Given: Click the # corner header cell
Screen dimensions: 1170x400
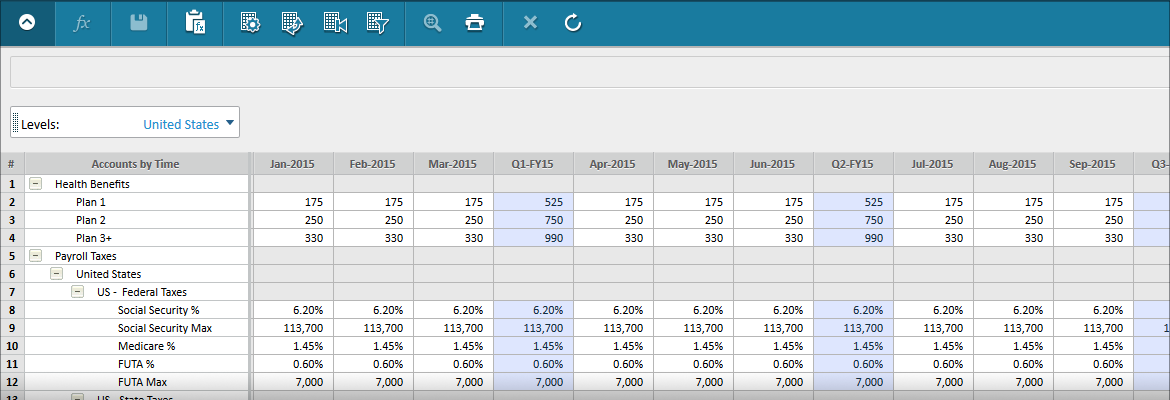Looking at the screenshot, I should (x=12, y=164).
